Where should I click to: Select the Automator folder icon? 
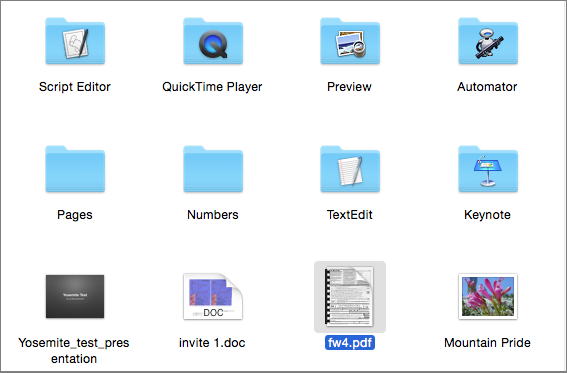tap(488, 41)
